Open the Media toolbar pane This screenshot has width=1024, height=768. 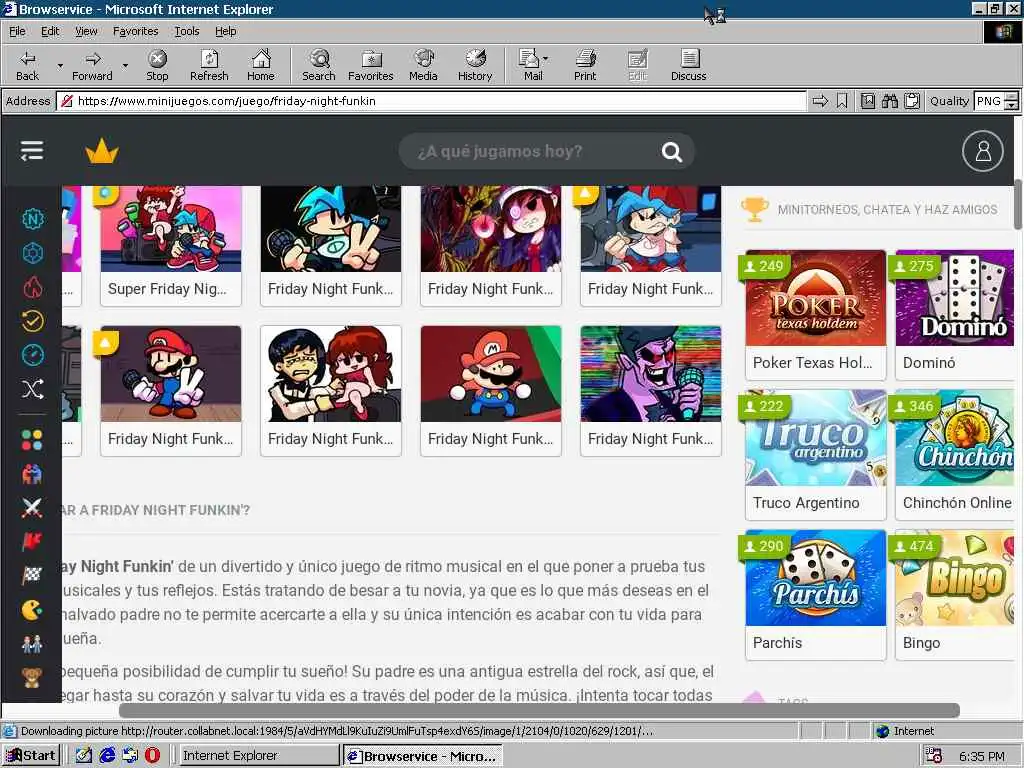coord(423,65)
